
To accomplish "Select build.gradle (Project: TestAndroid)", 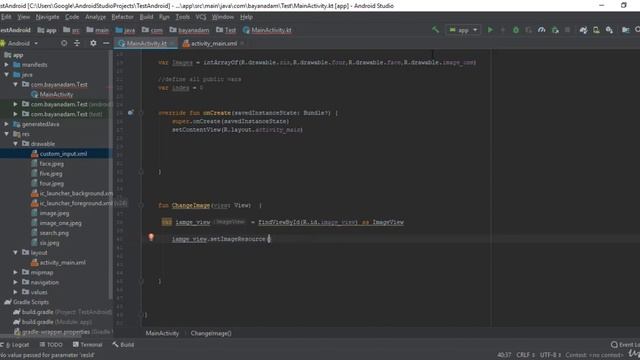I will point(62,312).
